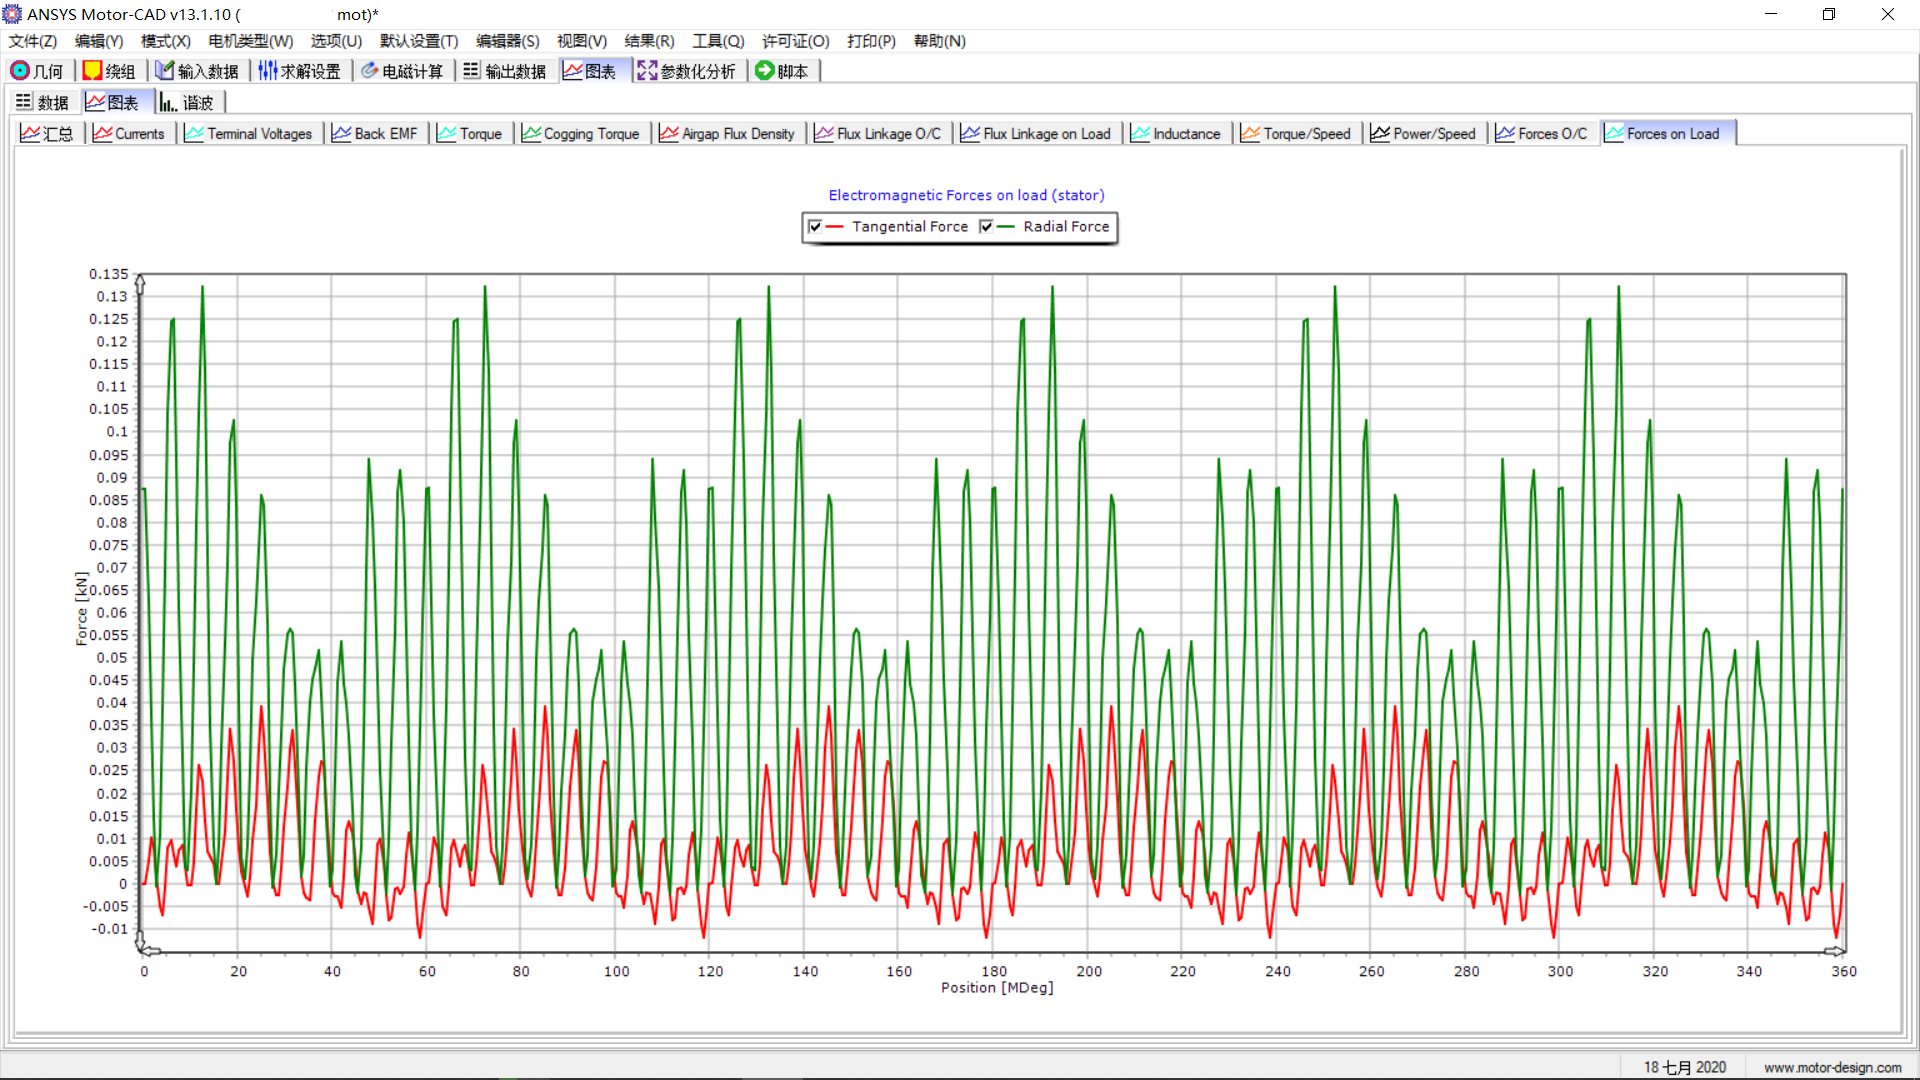1920x1080 pixels.
Task: Show the Back EMF graph
Action: point(376,133)
